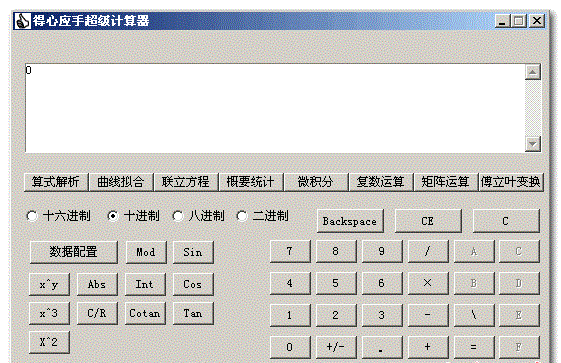Click the wide C clear button

(x=506, y=221)
